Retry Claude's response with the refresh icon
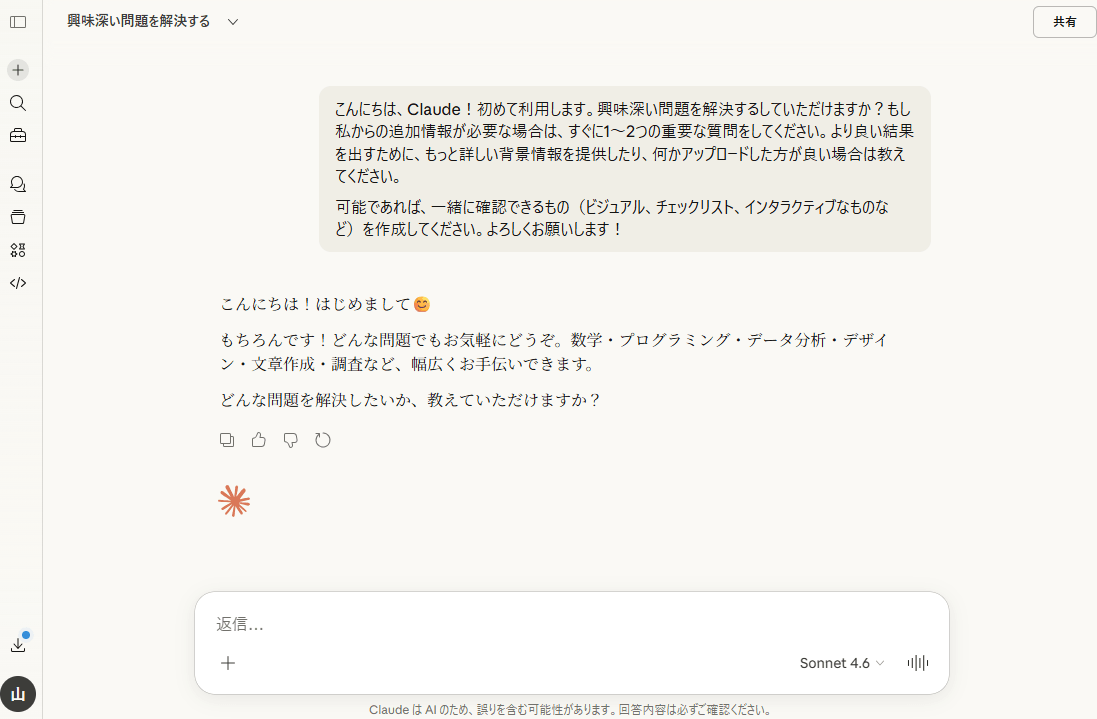This screenshot has height=719, width=1097. [322, 439]
